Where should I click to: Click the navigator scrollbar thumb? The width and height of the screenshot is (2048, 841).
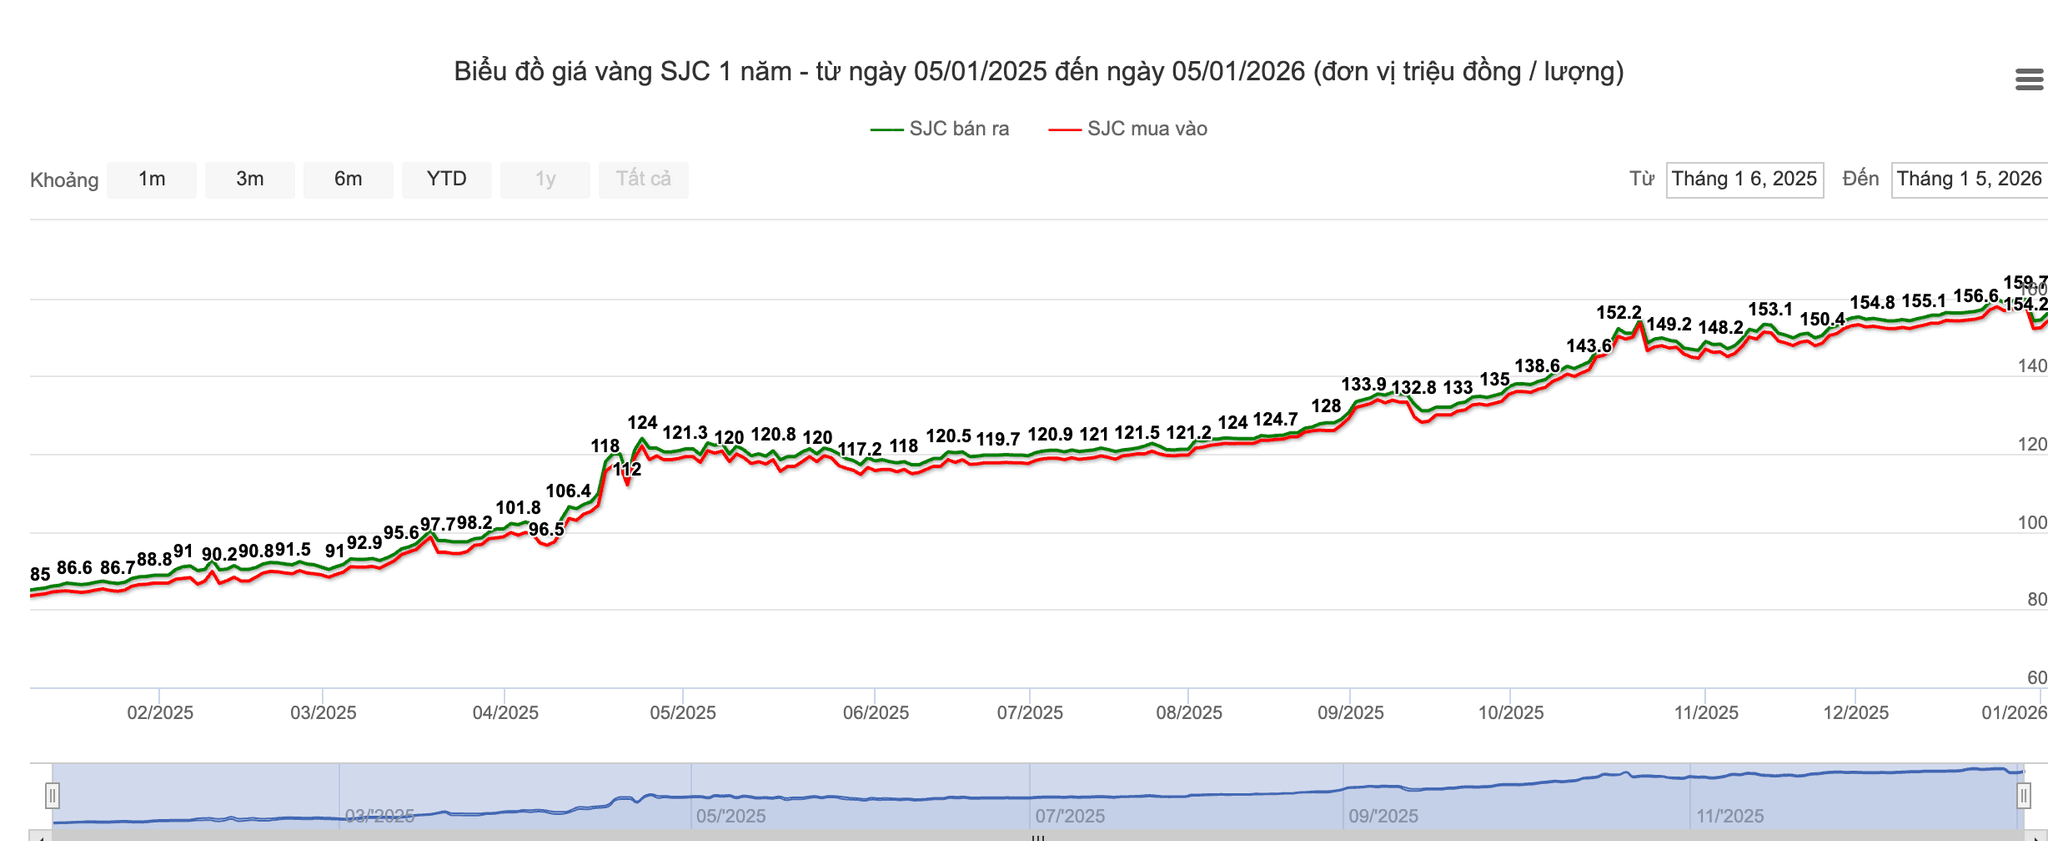coord(1038,836)
